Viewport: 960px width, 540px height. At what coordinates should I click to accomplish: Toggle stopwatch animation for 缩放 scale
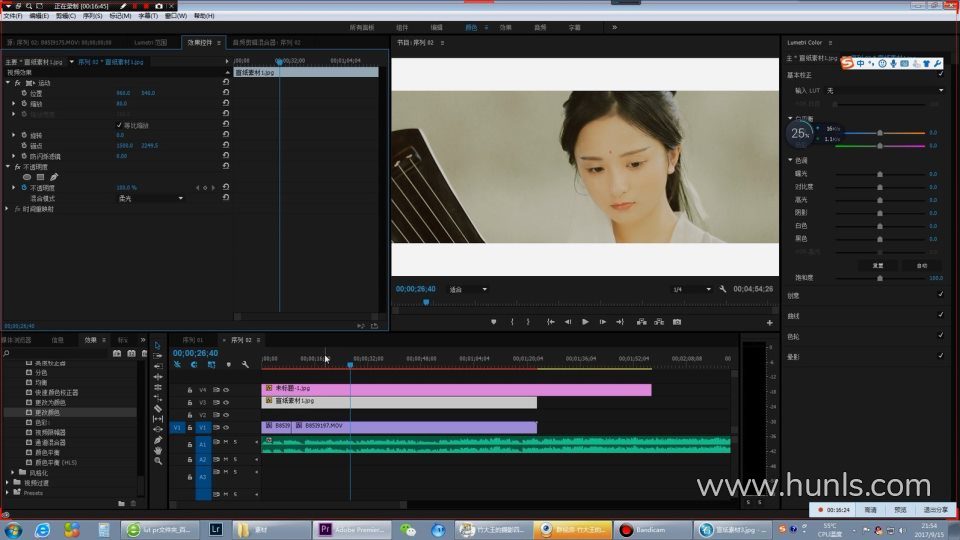24,103
